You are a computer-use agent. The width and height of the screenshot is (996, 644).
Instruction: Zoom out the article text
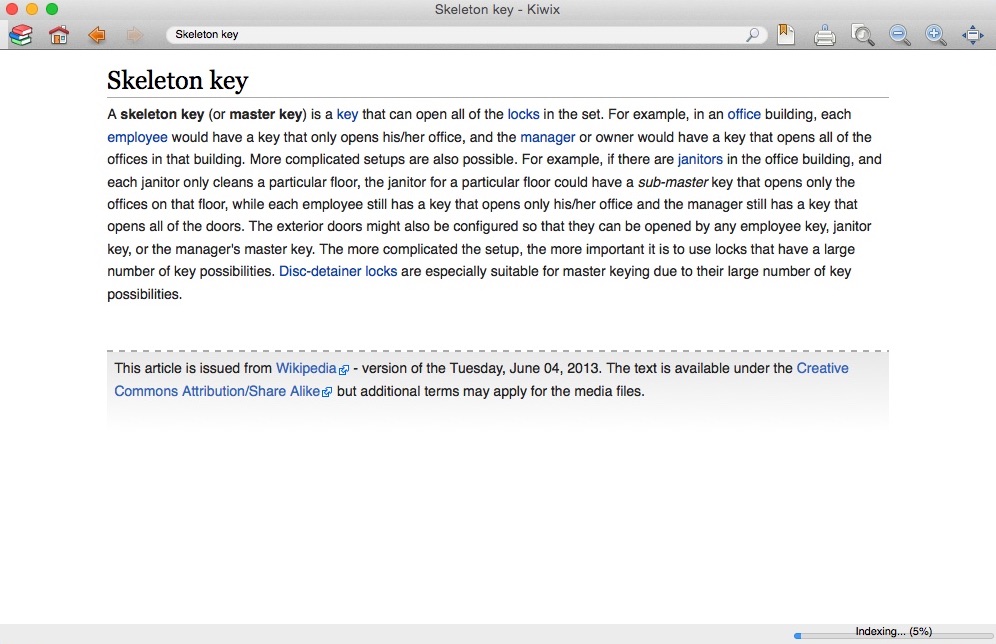point(899,35)
